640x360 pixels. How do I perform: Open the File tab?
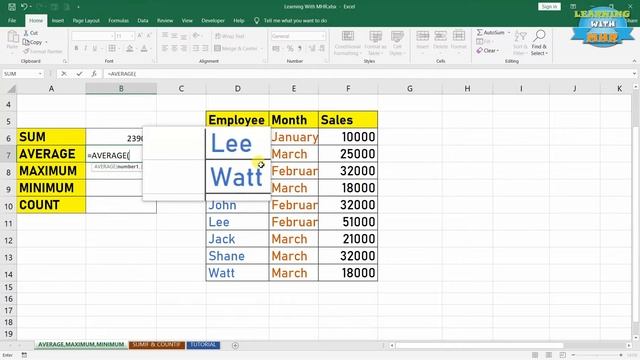12,20
